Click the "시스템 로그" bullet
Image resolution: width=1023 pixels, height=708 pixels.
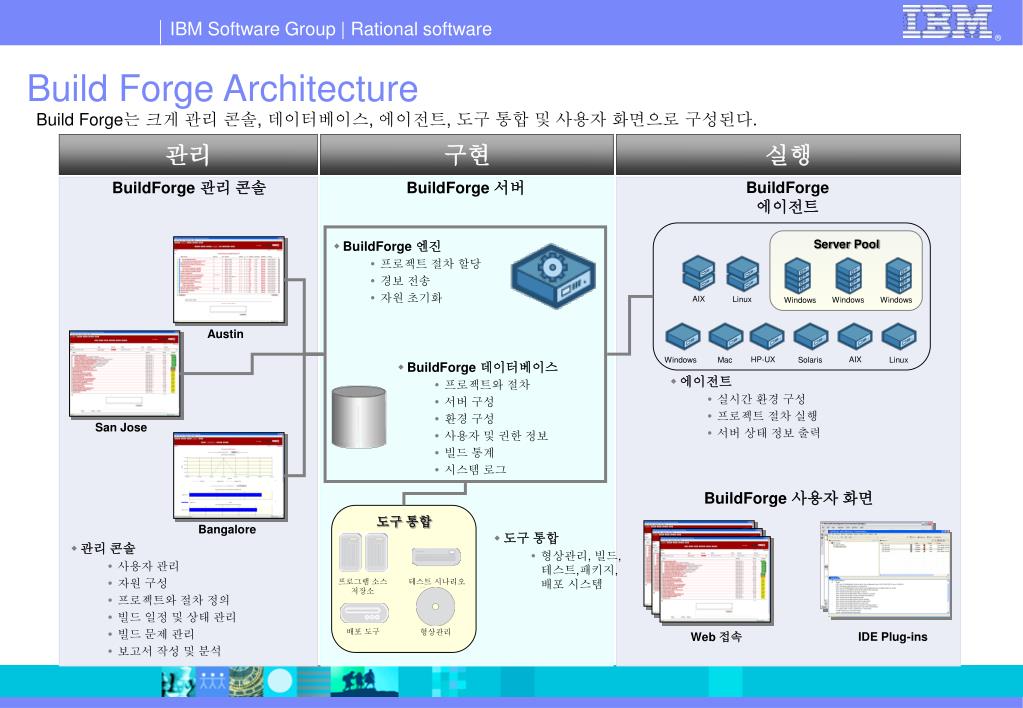tap(476, 469)
